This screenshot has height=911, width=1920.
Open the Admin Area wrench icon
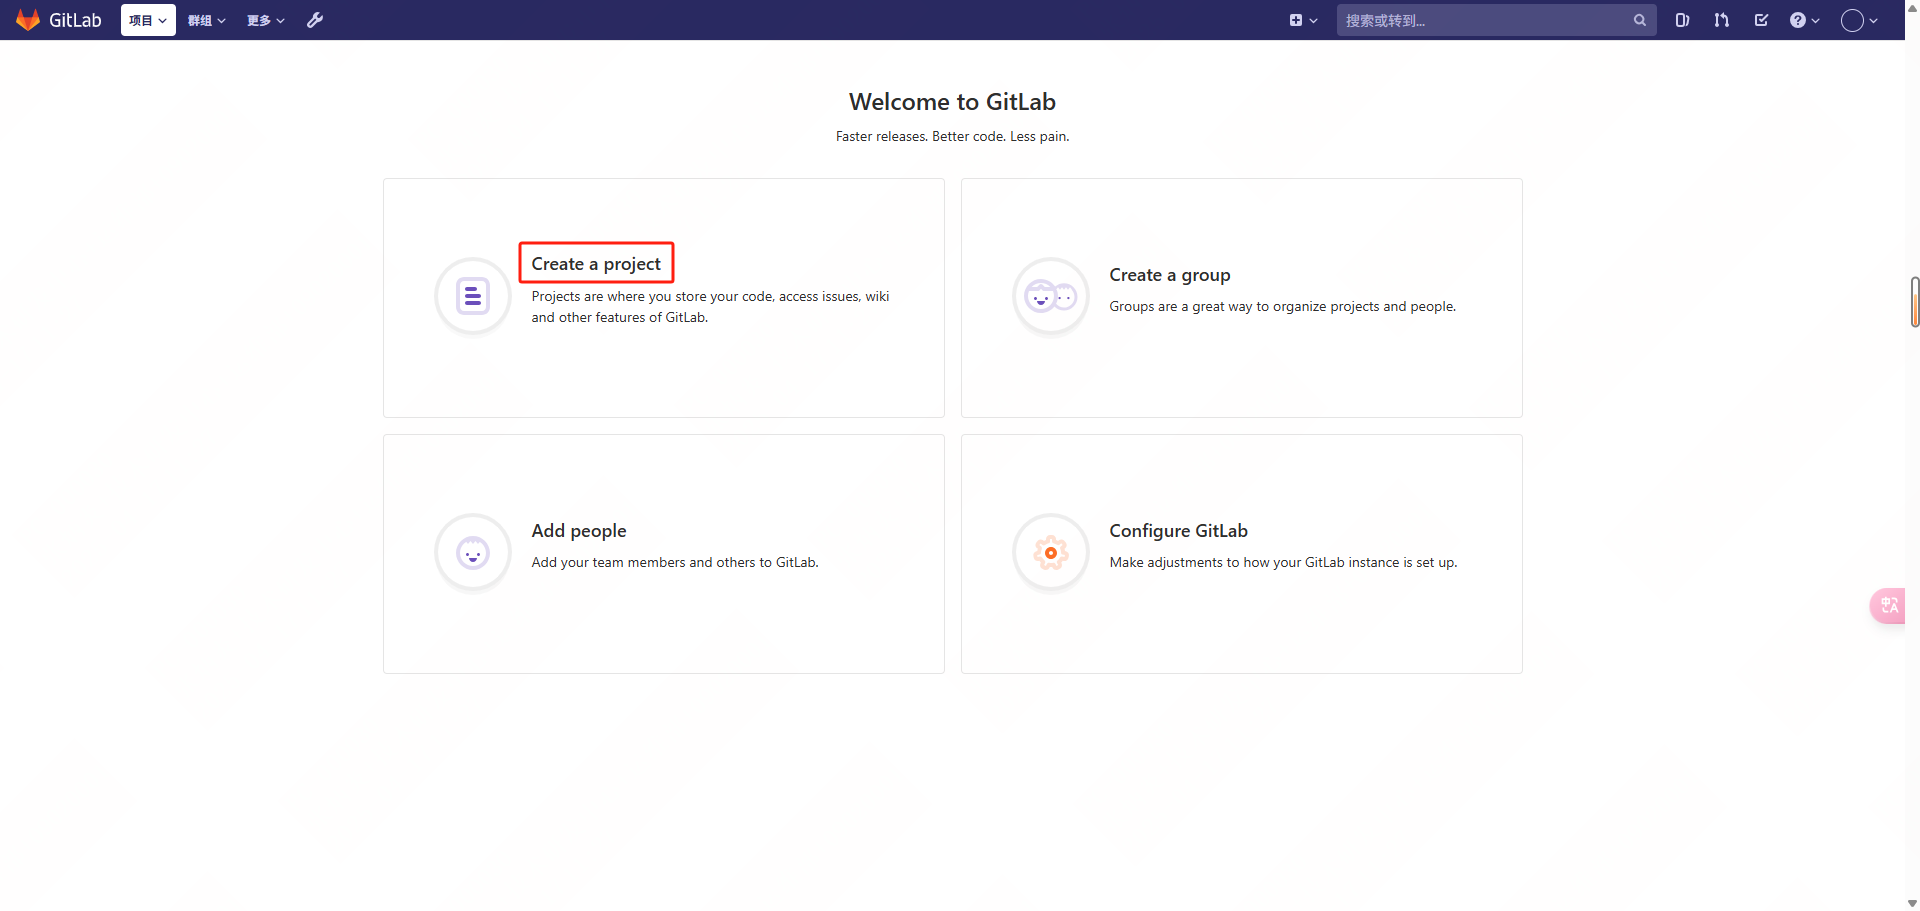315,20
